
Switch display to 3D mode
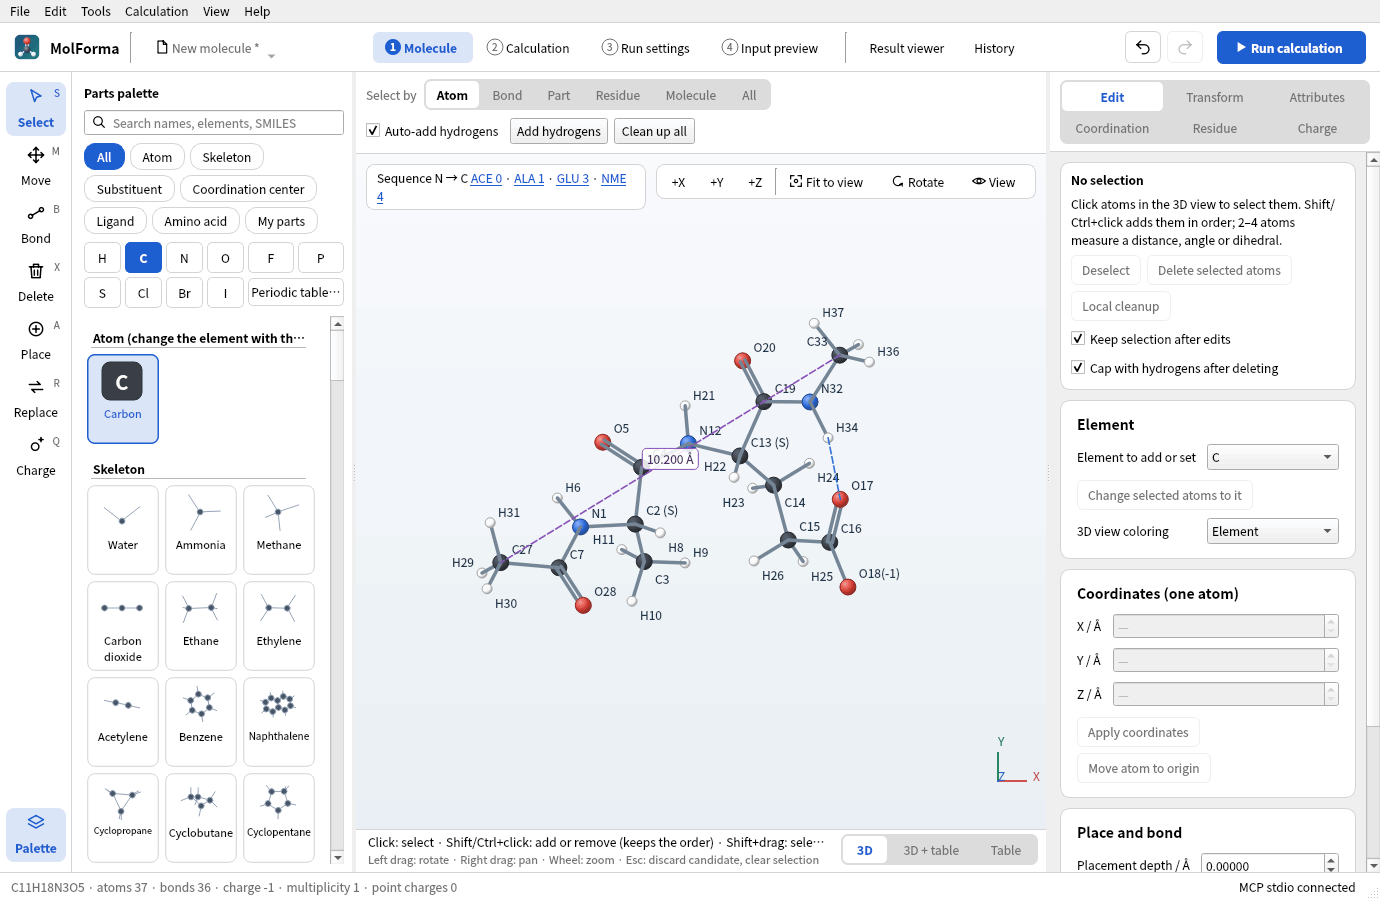[x=865, y=850]
